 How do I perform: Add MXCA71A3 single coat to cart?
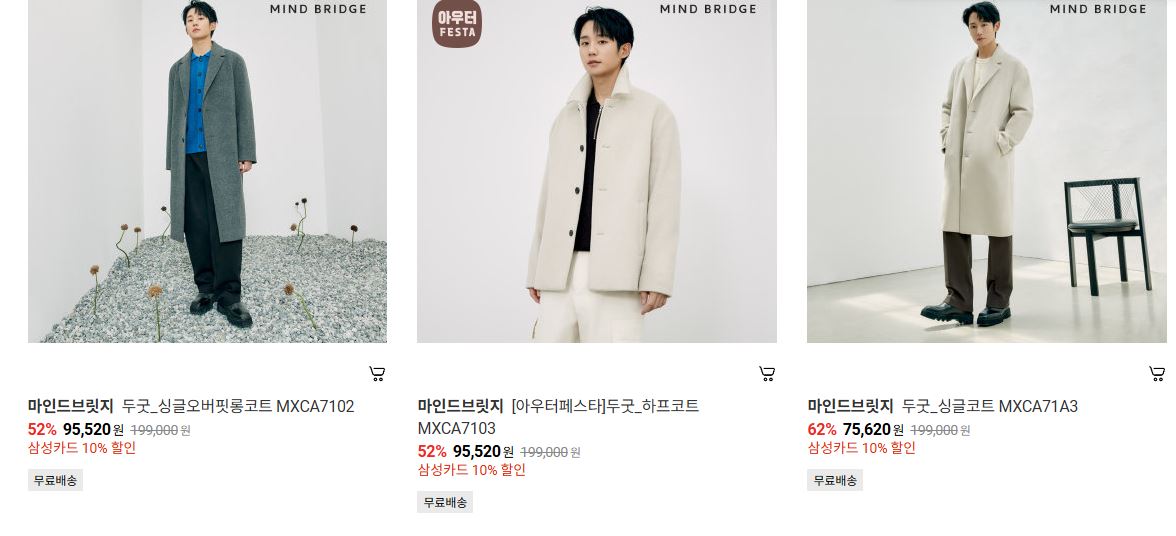coord(1157,373)
